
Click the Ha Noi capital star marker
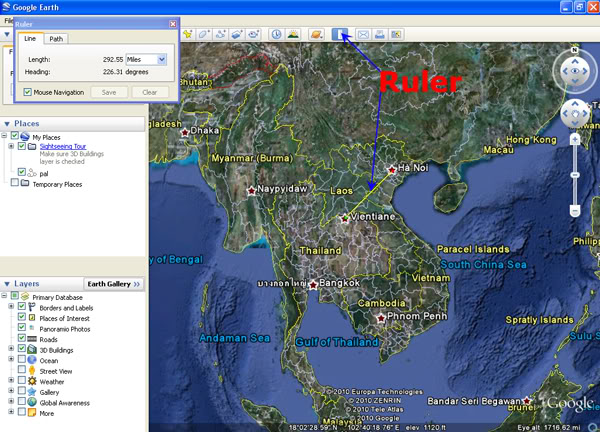[x=391, y=170]
